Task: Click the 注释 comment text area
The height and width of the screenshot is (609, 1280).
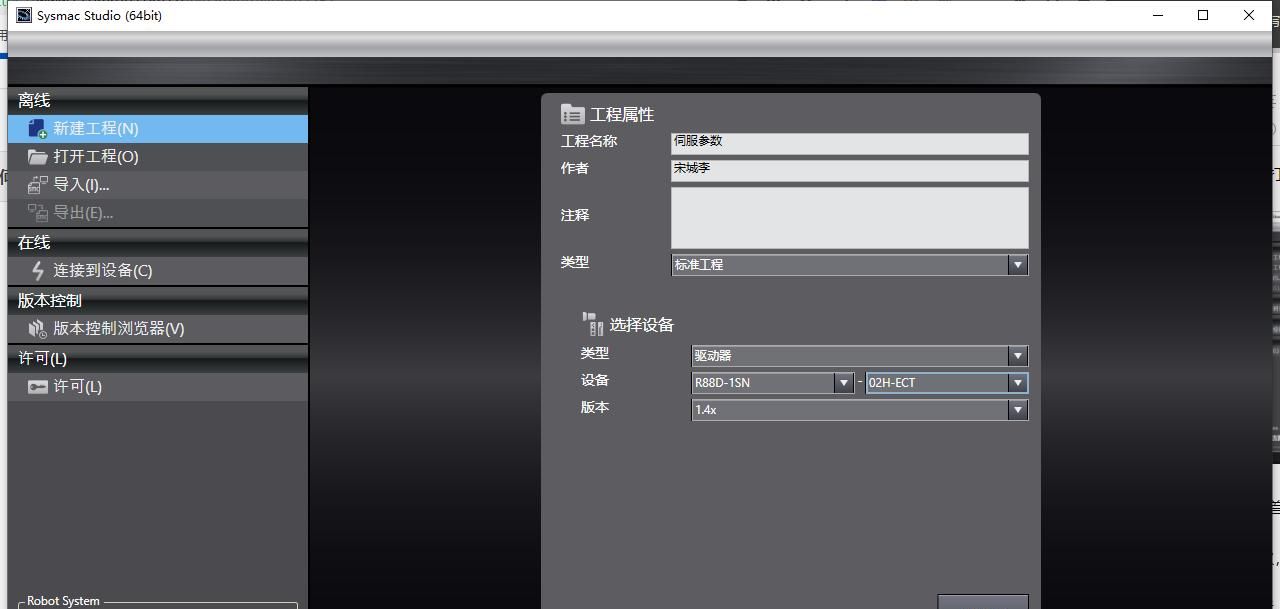Action: [849, 217]
